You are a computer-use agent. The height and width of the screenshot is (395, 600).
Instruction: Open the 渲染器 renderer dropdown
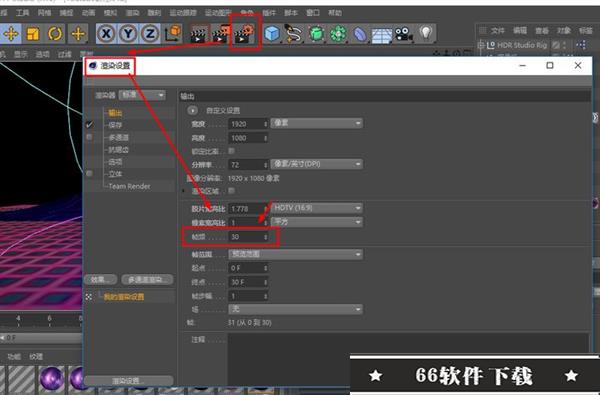pyautogui.click(x=142, y=95)
